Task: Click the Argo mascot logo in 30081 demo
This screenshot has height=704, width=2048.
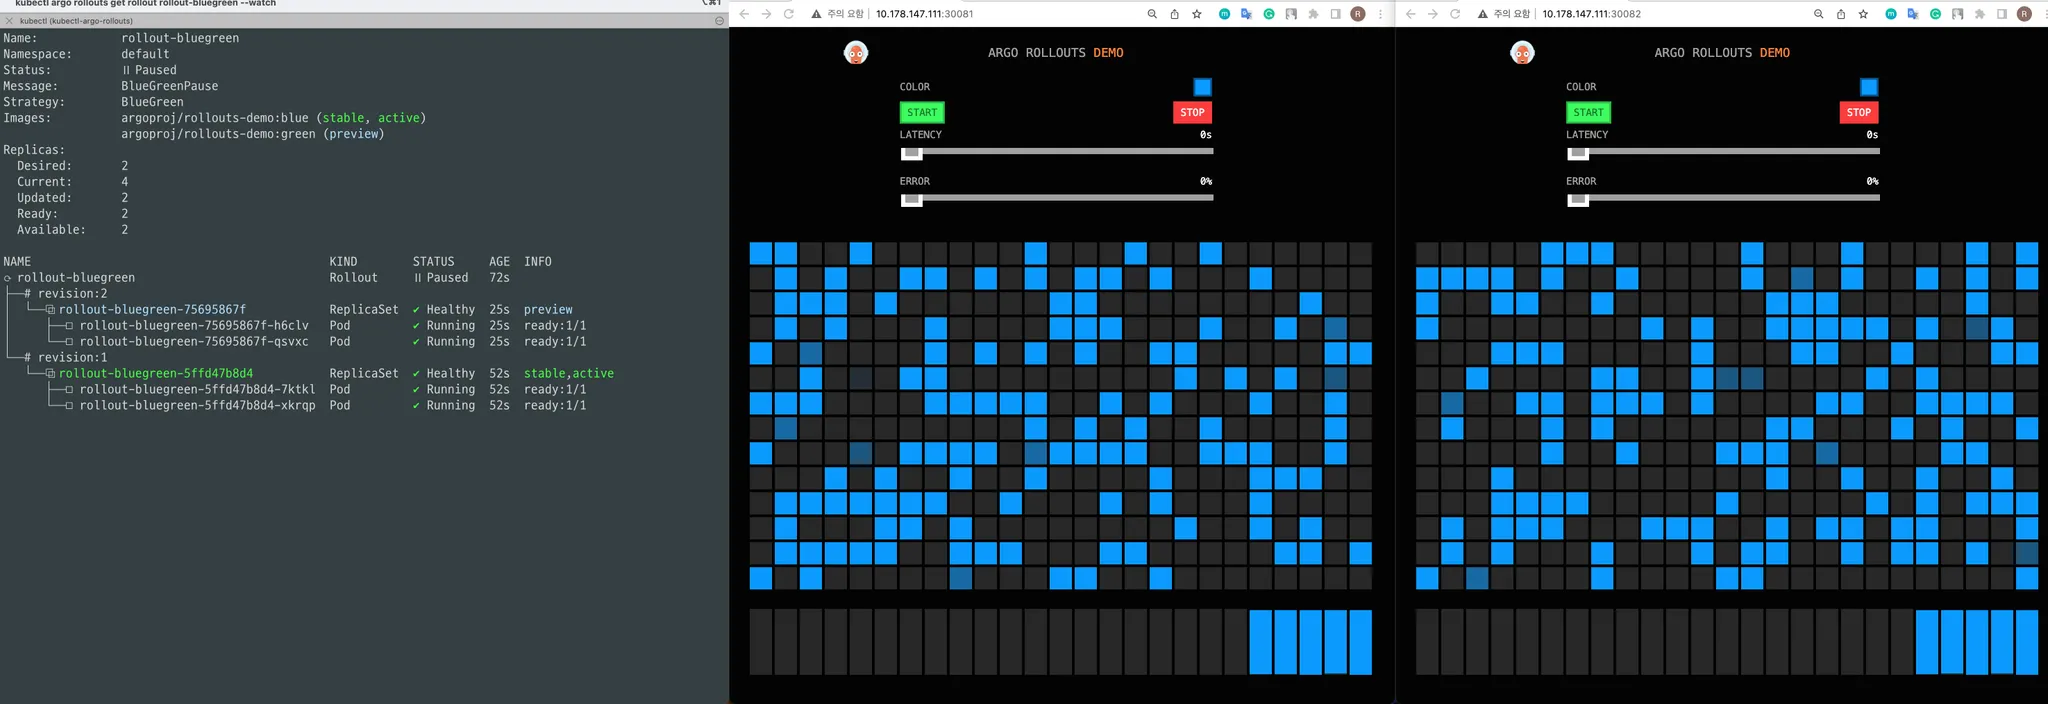Action: [856, 53]
